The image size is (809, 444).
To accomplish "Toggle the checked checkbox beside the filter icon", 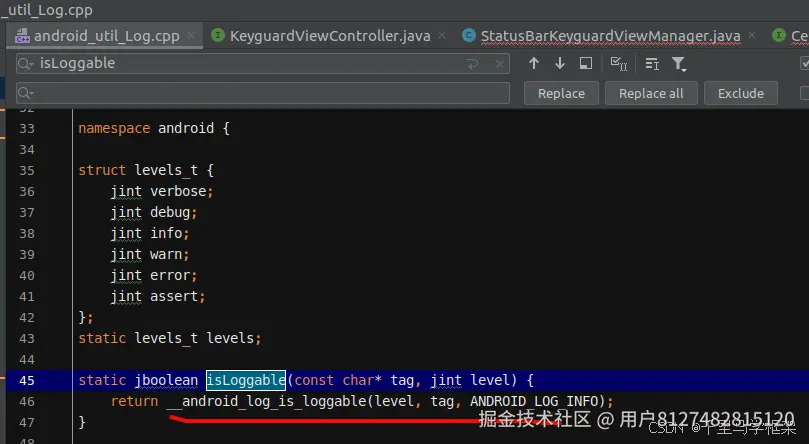I will tap(804, 63).
